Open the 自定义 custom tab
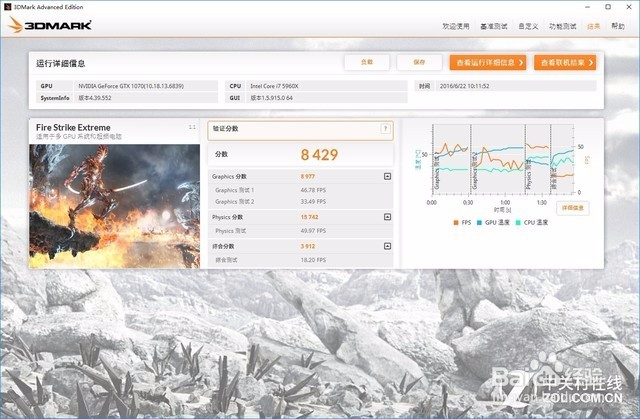This screenshot has height=419, width=640. pos(528,26)
